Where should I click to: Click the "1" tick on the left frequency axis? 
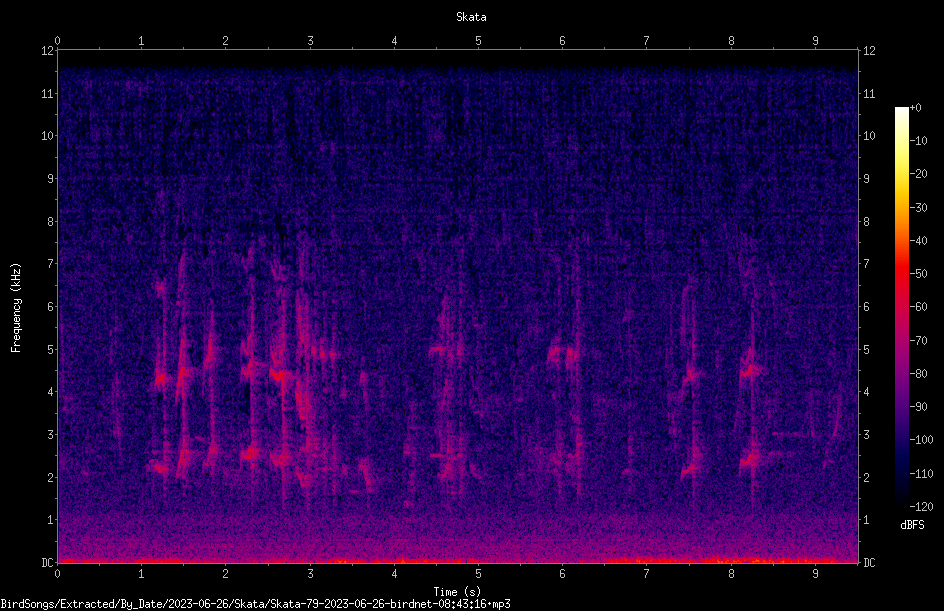(x=51, y=520)
